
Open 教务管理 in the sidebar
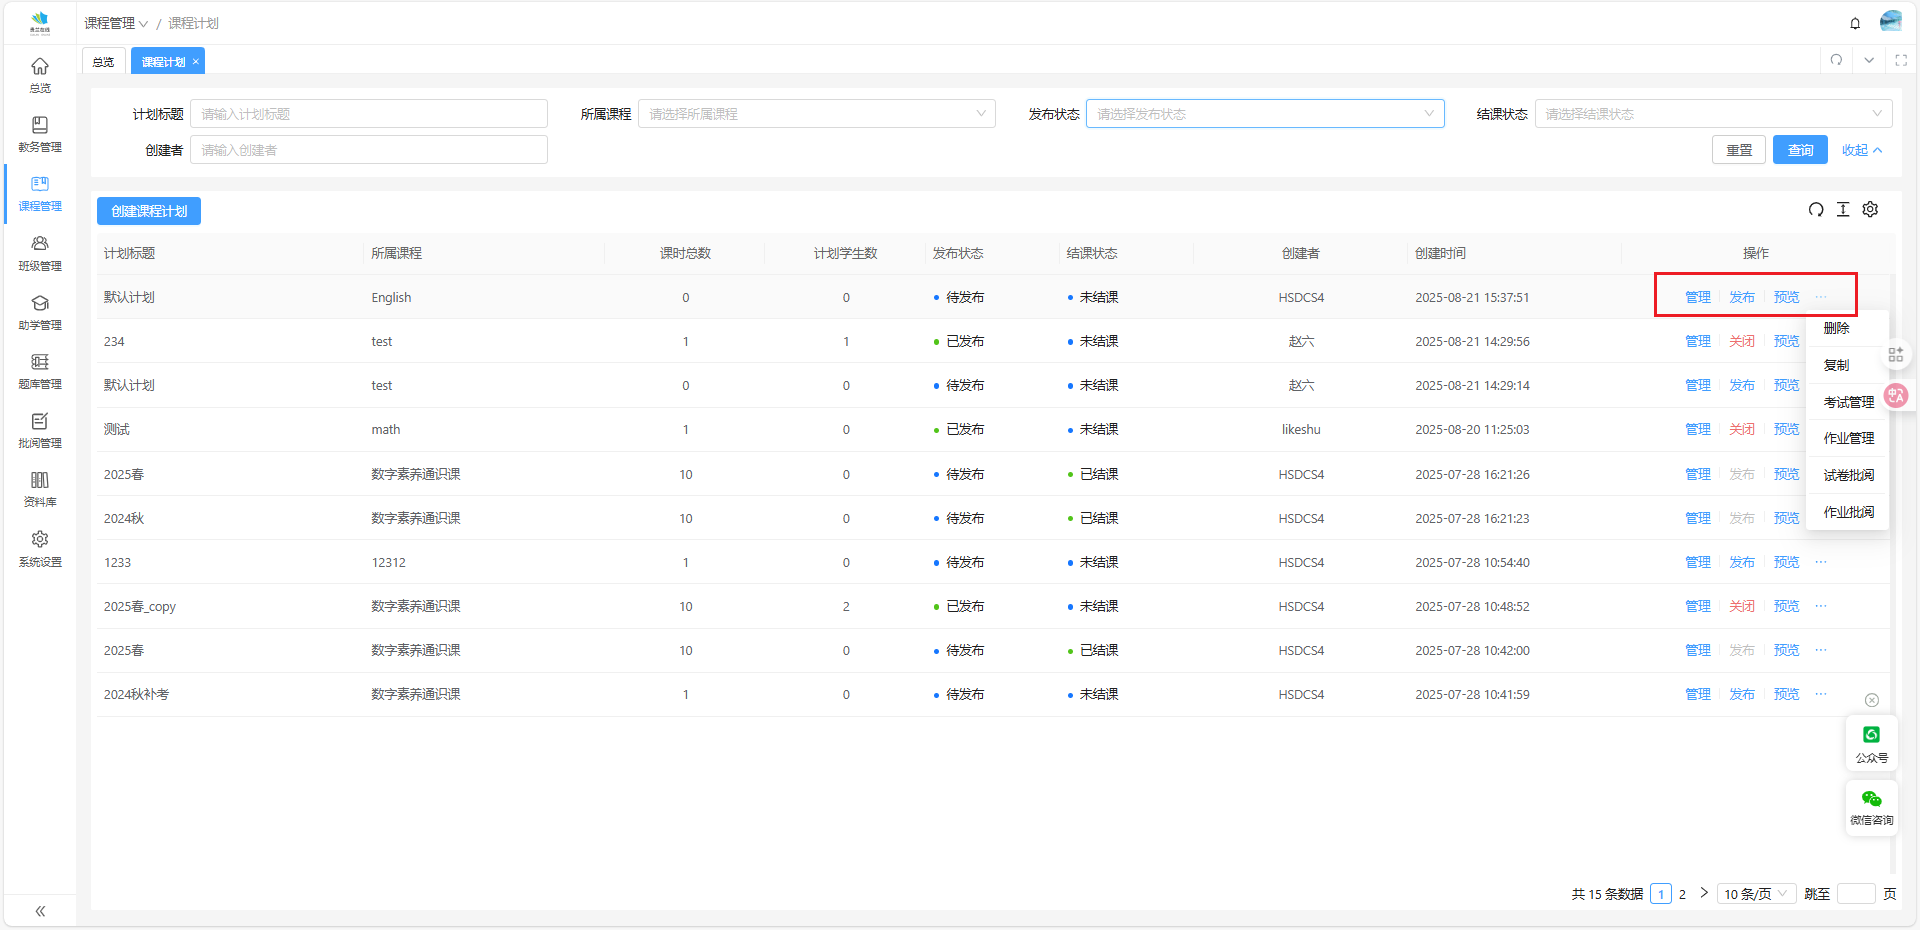40,134
